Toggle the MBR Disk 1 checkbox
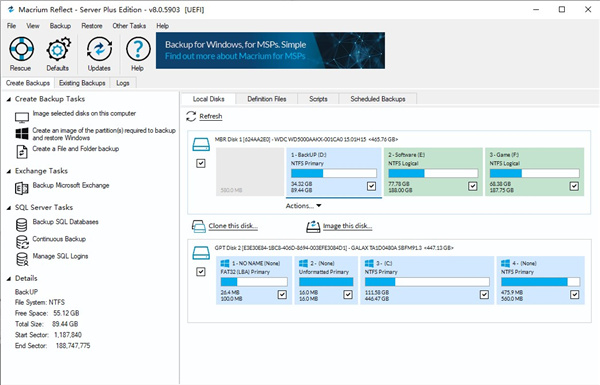600x385 pixels. coord(201,163)
